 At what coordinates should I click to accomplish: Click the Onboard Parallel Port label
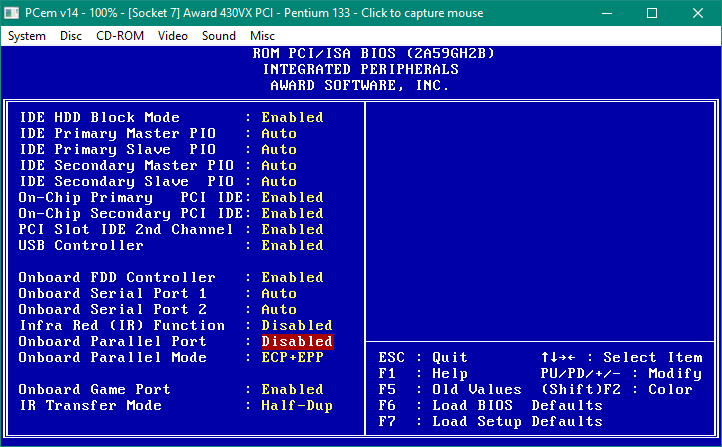(x=113, y=341)
